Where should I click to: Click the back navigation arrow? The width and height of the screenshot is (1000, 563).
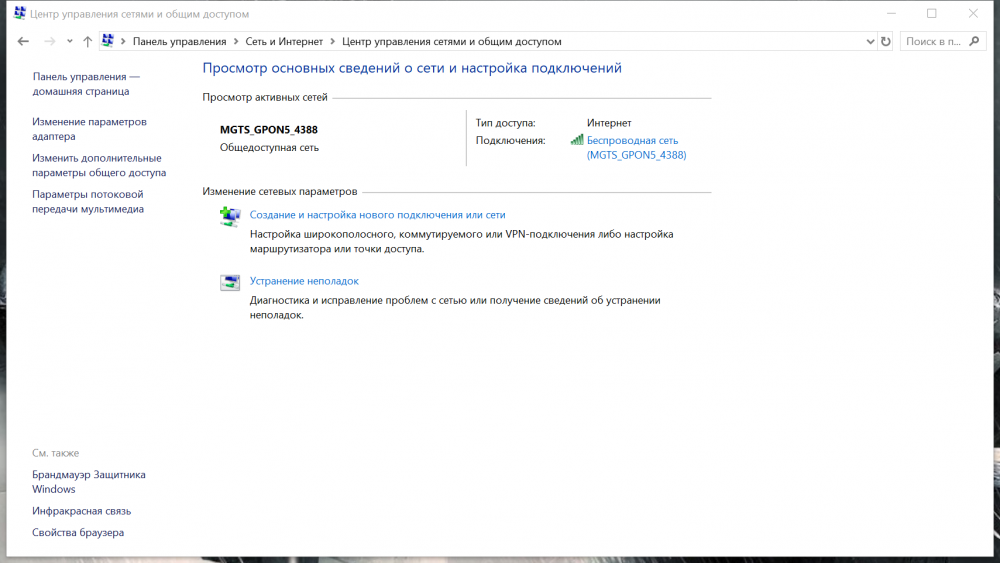point(24,41)
